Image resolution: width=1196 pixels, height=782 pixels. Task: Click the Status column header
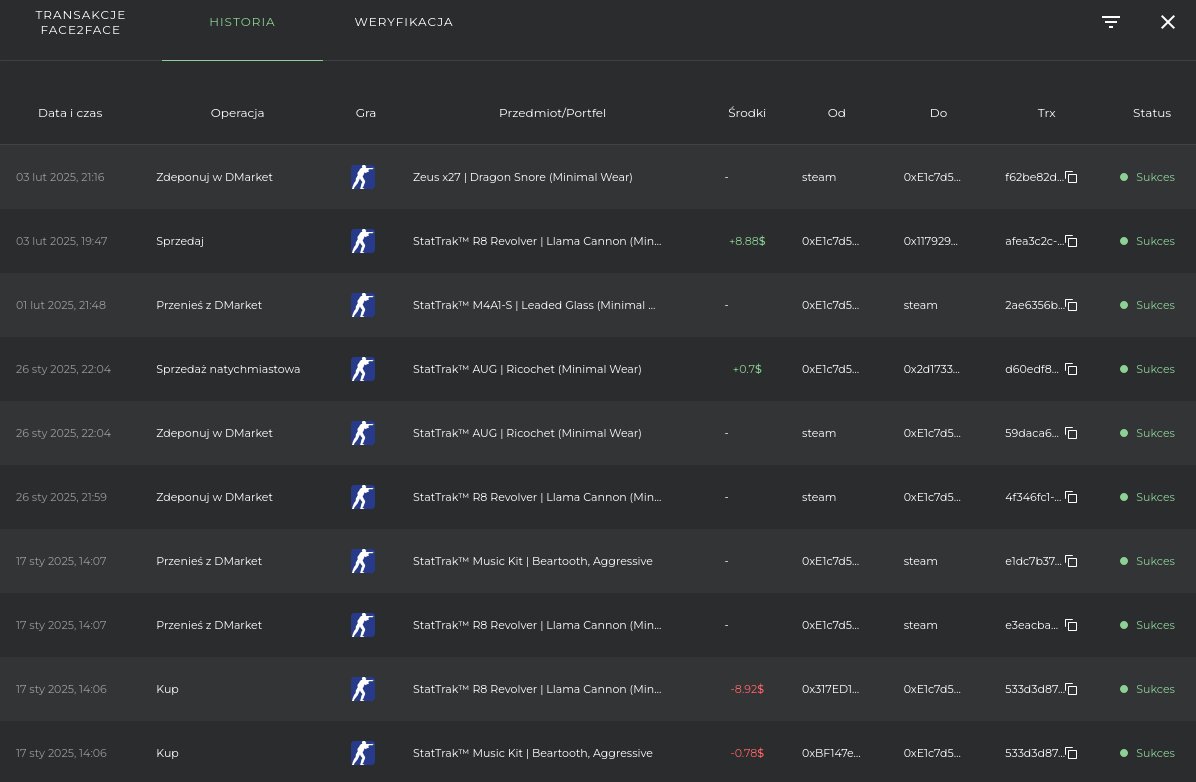(x=1152, y=113)
